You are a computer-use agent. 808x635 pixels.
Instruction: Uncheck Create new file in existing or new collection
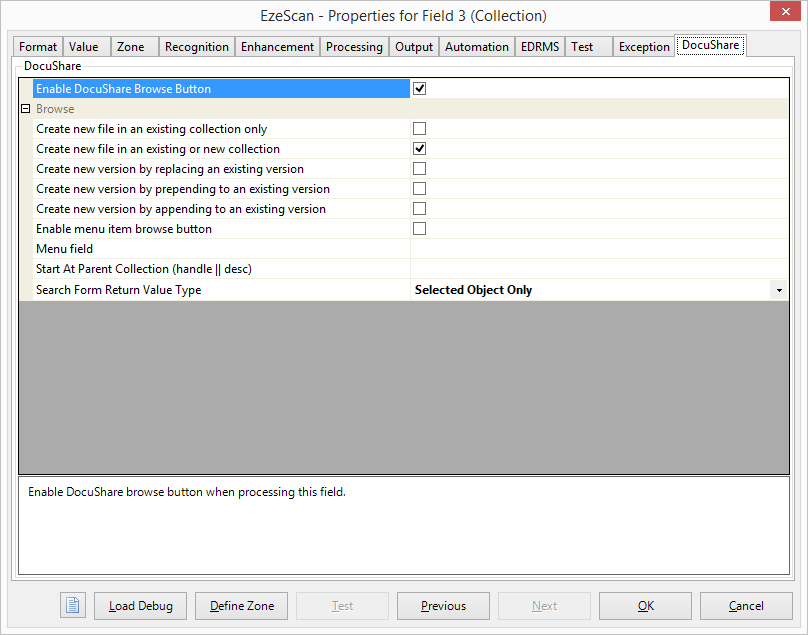tap(420, 149)
